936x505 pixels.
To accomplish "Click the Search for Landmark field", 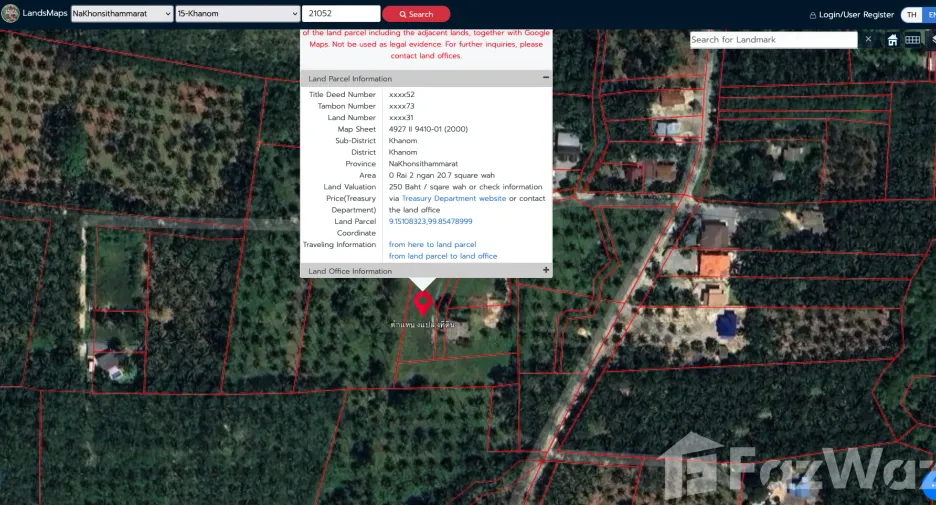I will (x=773, y=39).
